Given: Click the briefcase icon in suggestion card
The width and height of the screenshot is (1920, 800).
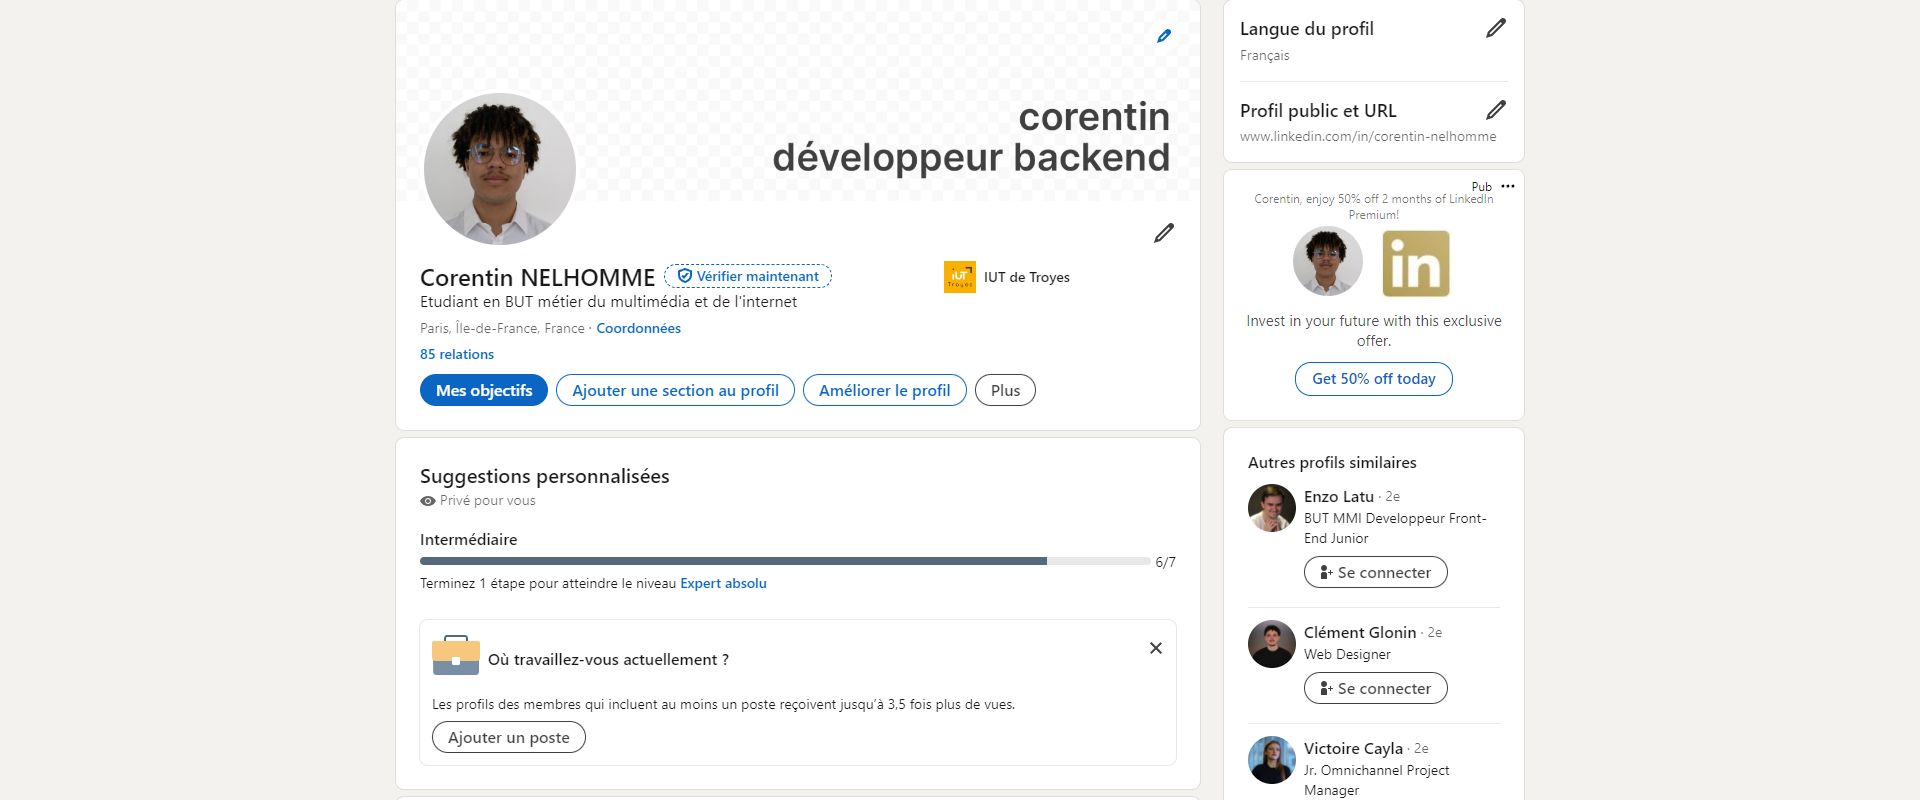Looking at the screenshot, I should click(456, 655).
